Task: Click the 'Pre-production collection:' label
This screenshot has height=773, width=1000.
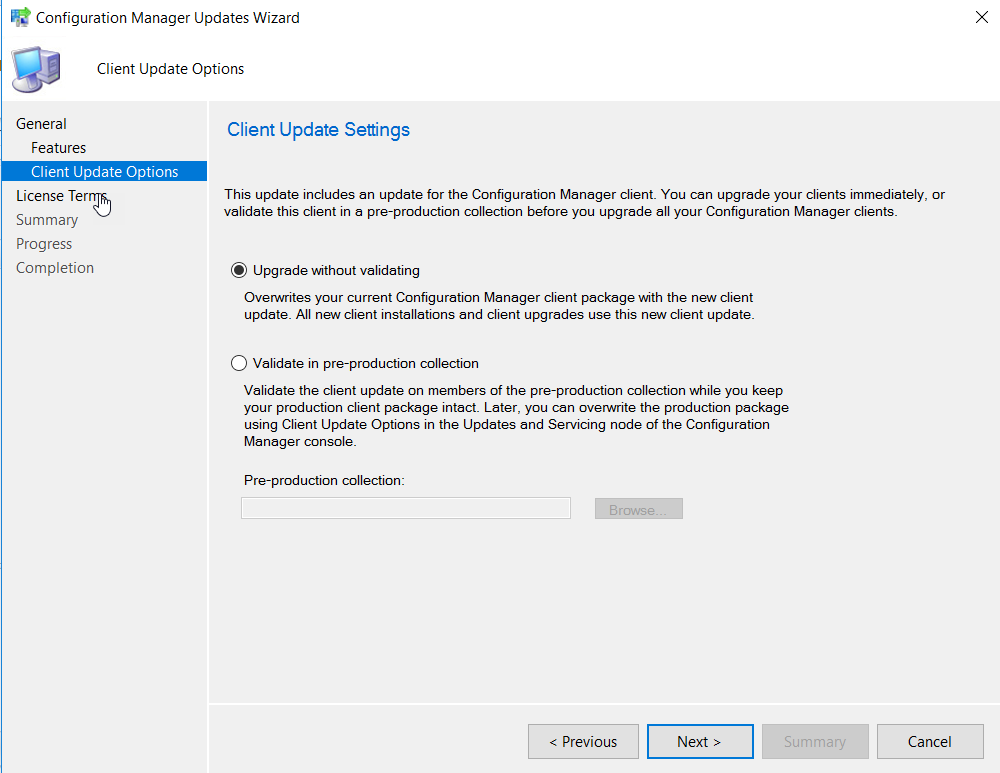Action: [324, 480]
